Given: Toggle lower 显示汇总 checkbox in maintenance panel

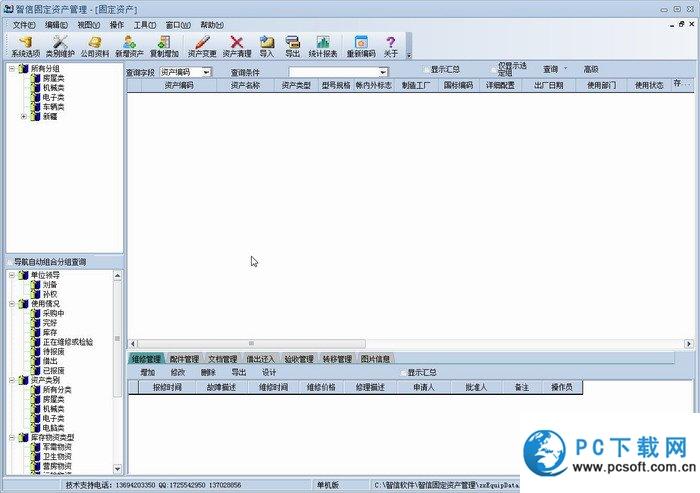Looking at the screenshot, I should pyautogui.click(x=403, y=372).
